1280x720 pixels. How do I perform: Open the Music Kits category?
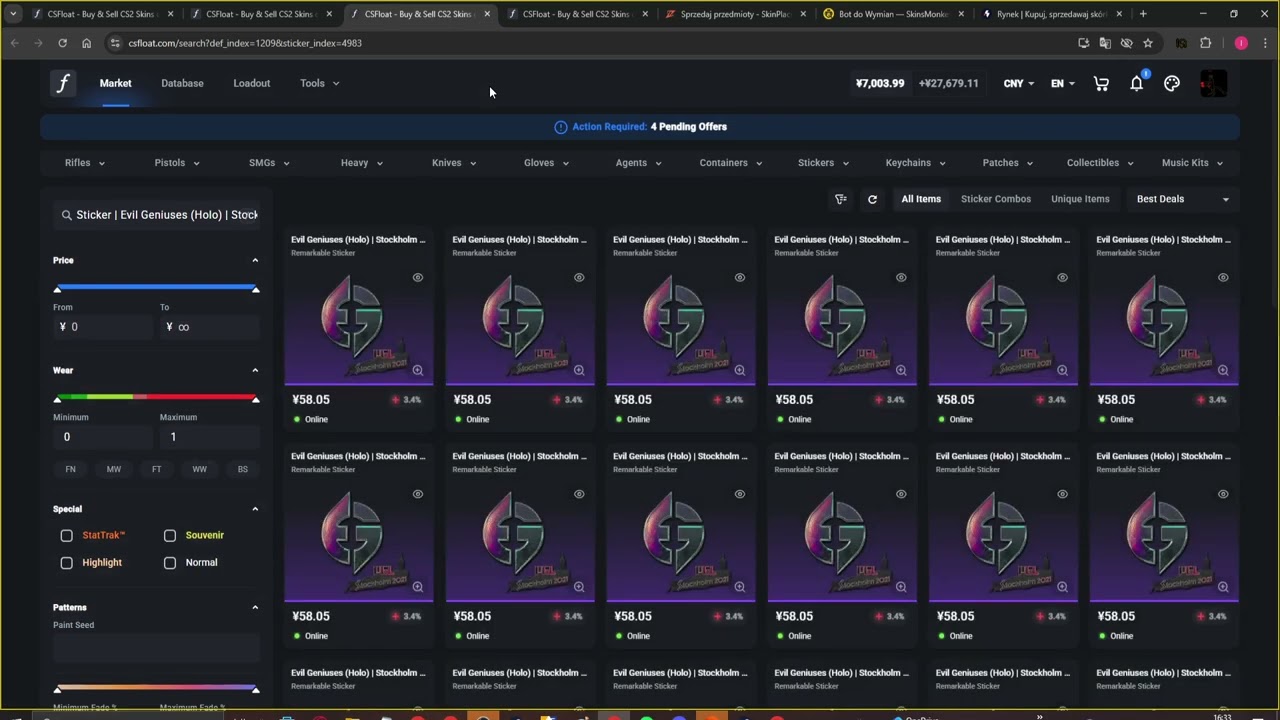1193,163
